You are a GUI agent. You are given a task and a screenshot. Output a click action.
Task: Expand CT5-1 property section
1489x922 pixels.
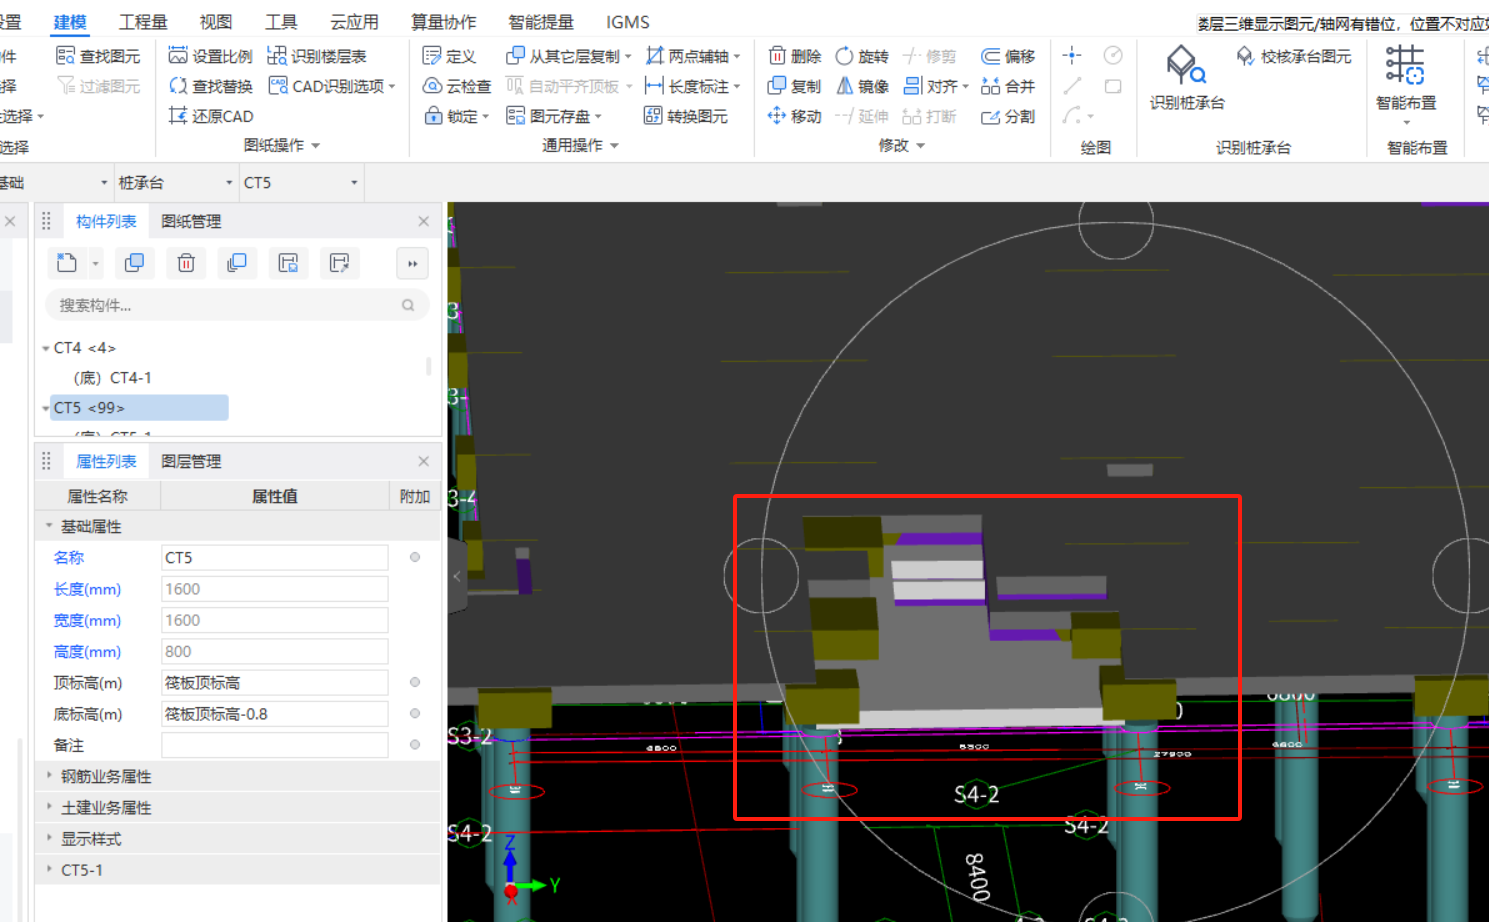click(x=49, y=869)
